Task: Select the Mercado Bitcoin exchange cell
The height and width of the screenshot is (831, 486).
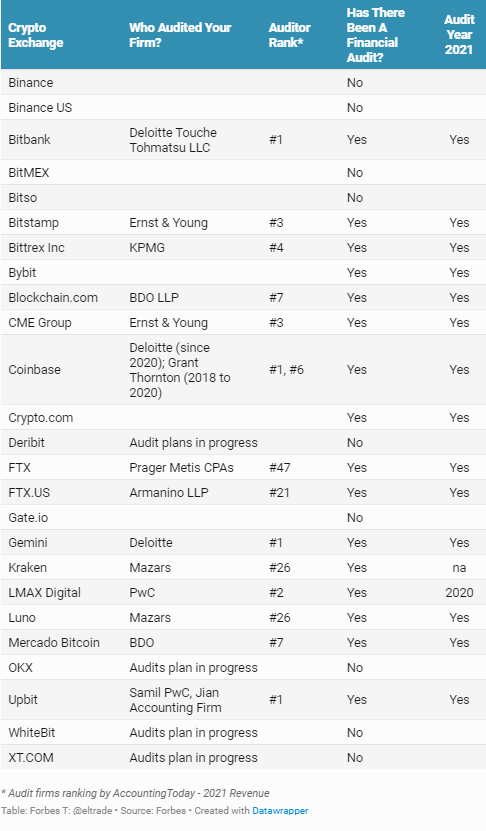Action: [x=54, y=642]
